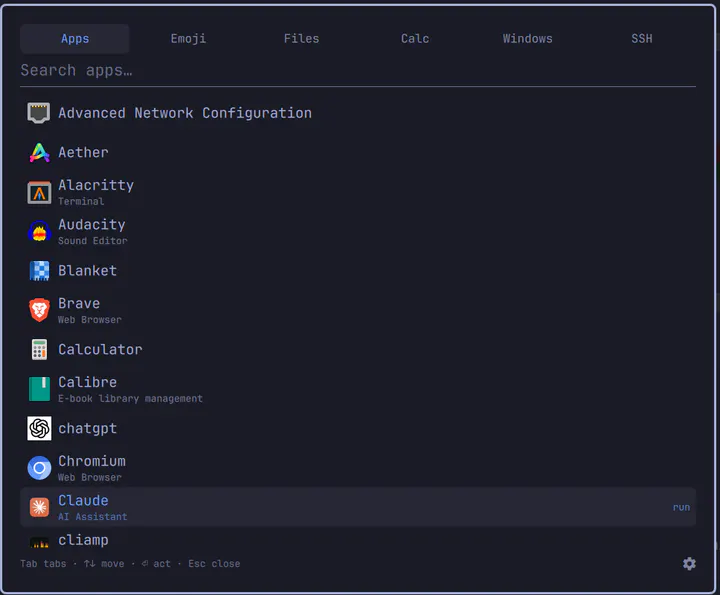Choose the cliamp entry name

pyautogui.click(x=83, y=540)
